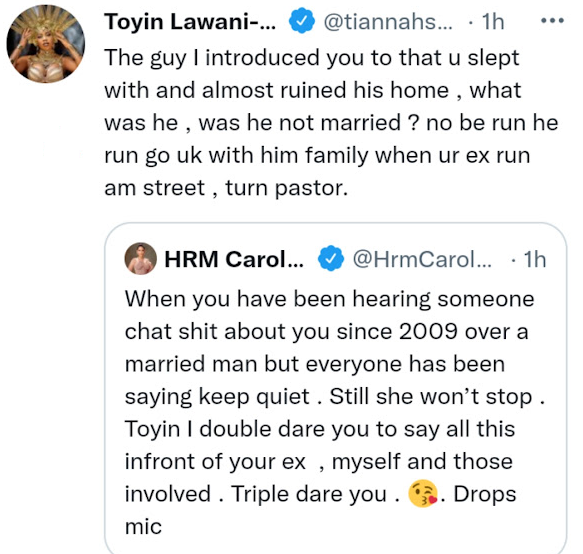Open the three-dot more options menu
The image size is (583, 554).
pyautogui.click(x=552, y=21)
